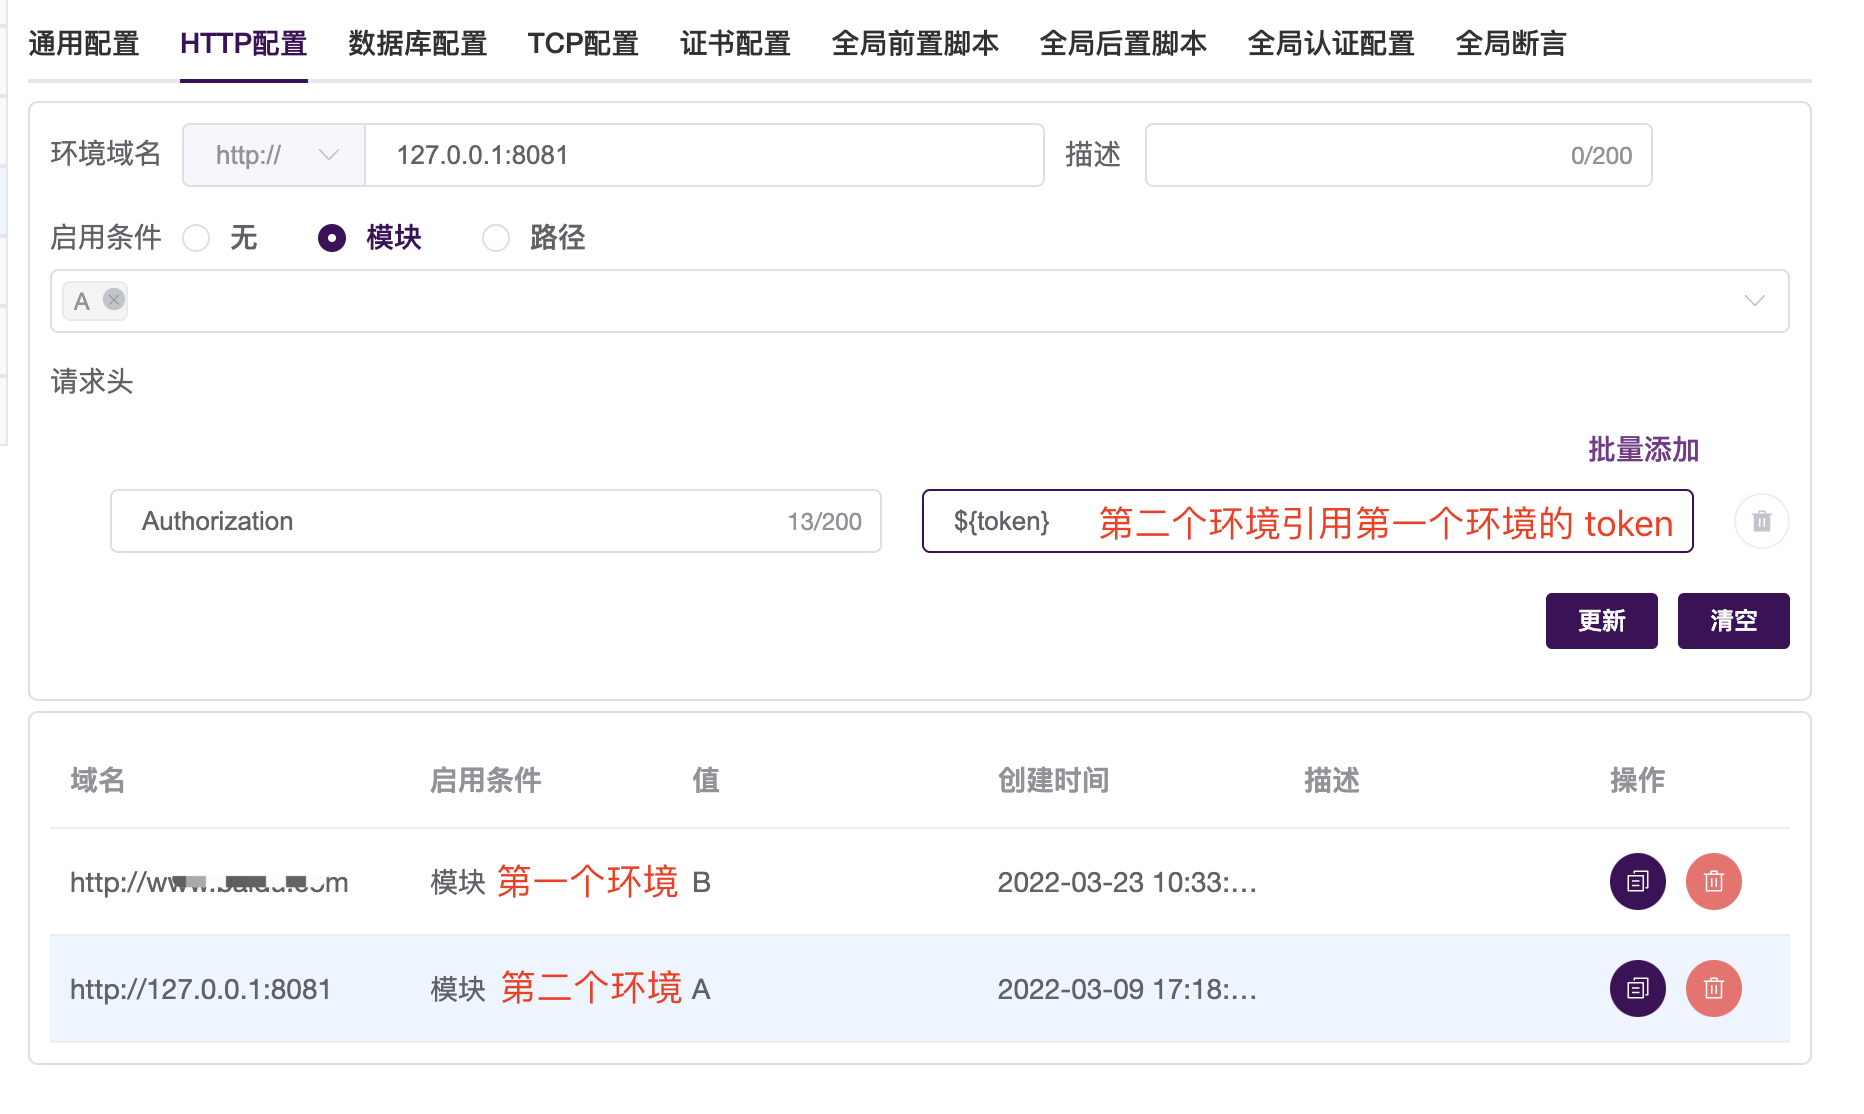Copy the 127.0.0.1:8081 environment entry
Image resolution: width=1864 pixels, height=1114 pixels.
click(x=1637, y=989)
